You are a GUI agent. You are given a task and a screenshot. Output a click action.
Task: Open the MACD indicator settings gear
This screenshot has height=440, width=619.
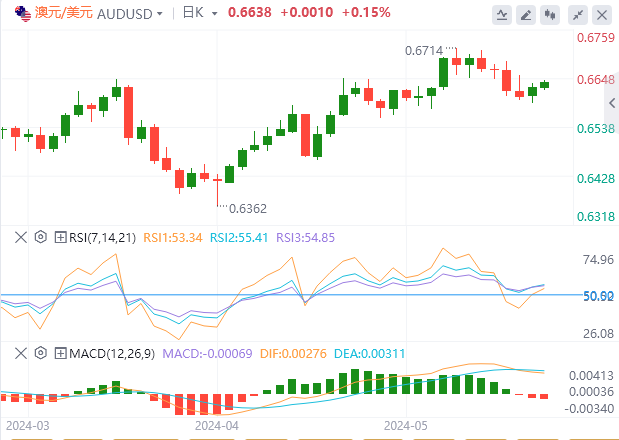(x=40, y=352)
